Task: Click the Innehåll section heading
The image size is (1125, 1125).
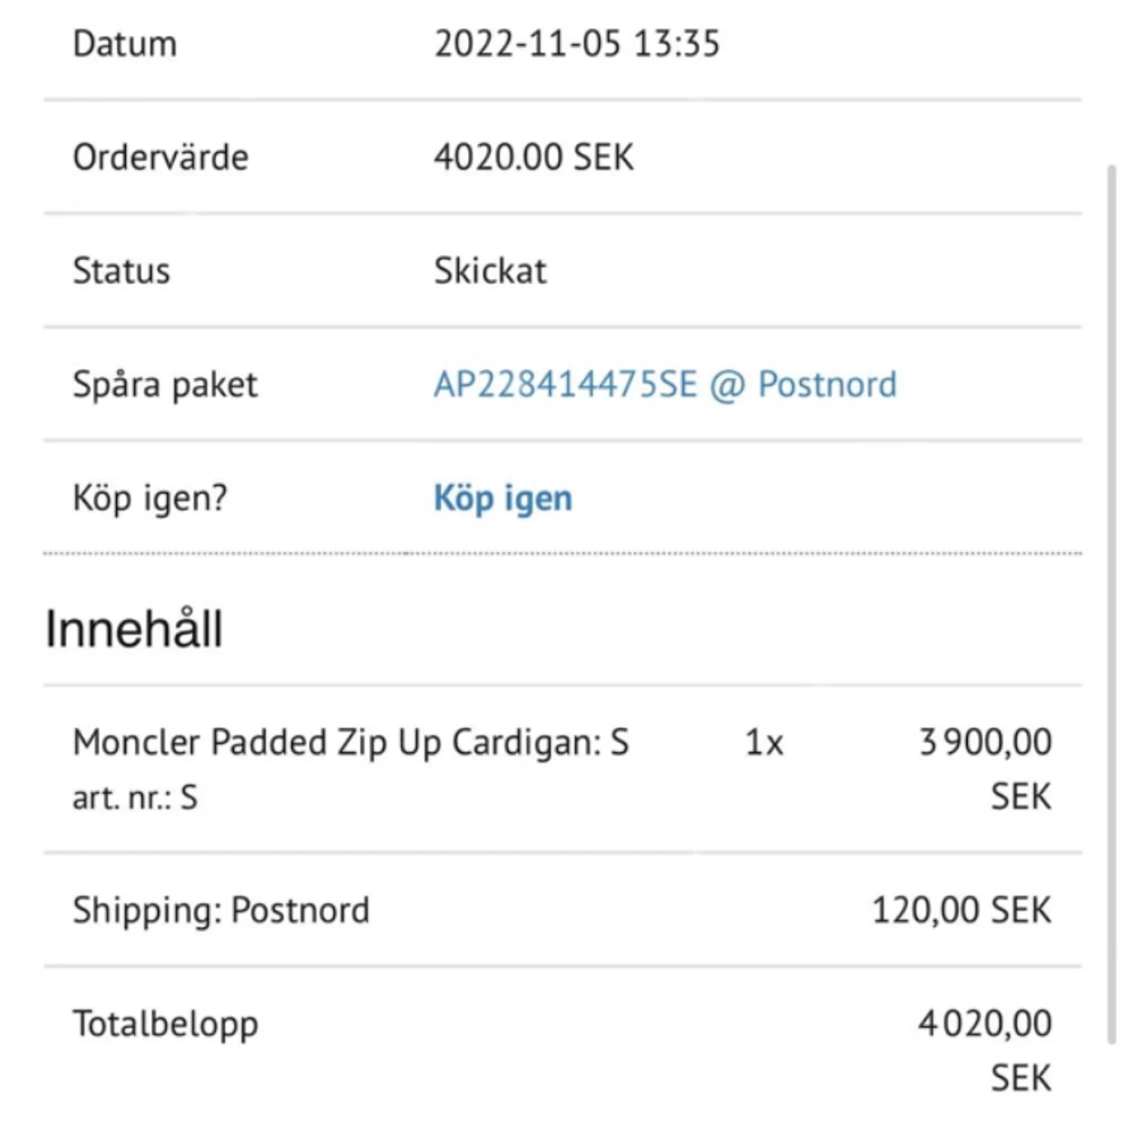Action: click(134, 629)
